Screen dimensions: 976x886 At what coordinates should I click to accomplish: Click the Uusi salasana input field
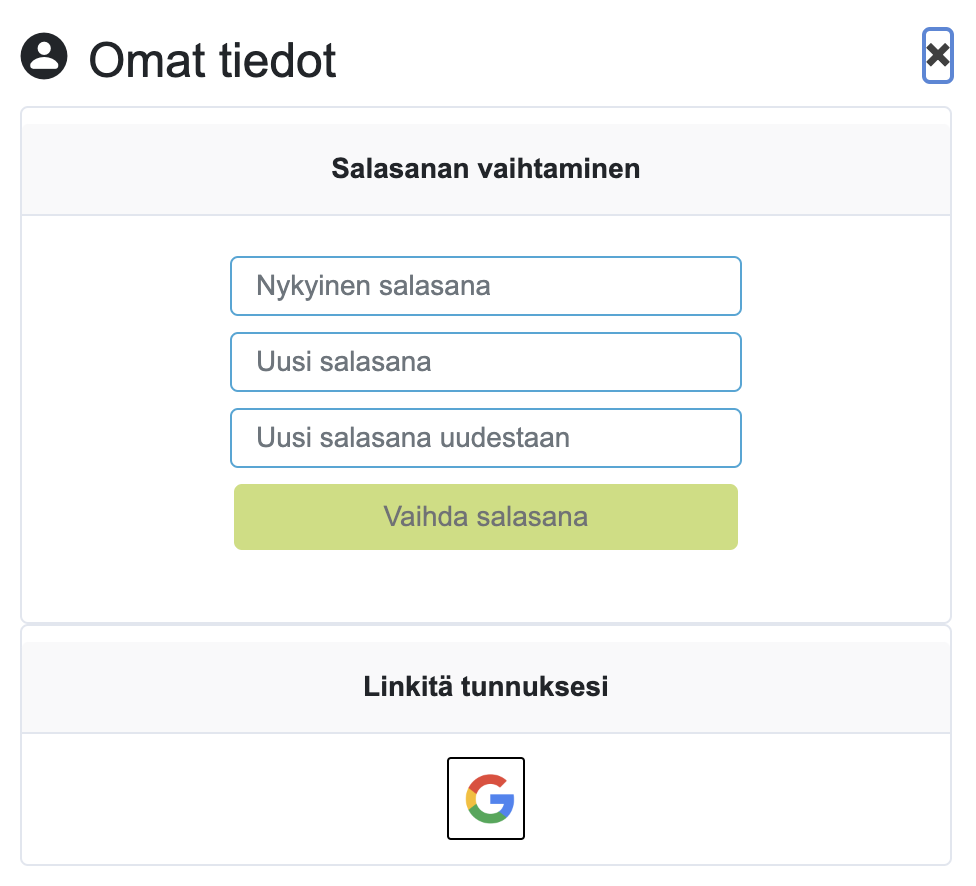click(x=486, y=362)
